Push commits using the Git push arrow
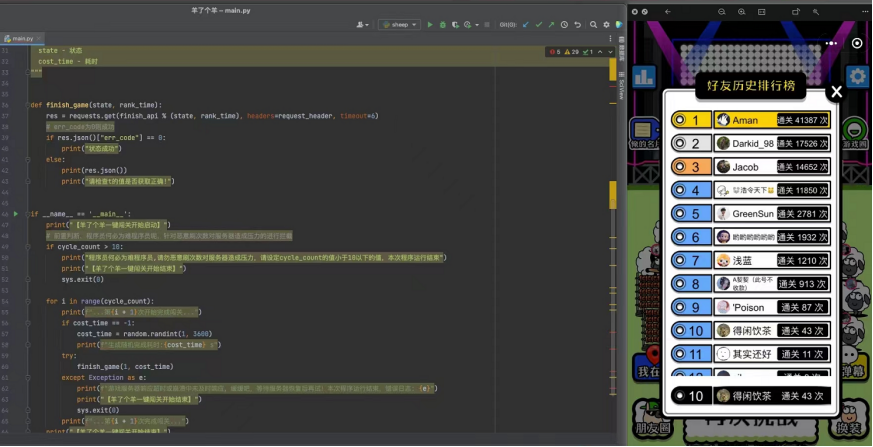 tap(551, 24)
